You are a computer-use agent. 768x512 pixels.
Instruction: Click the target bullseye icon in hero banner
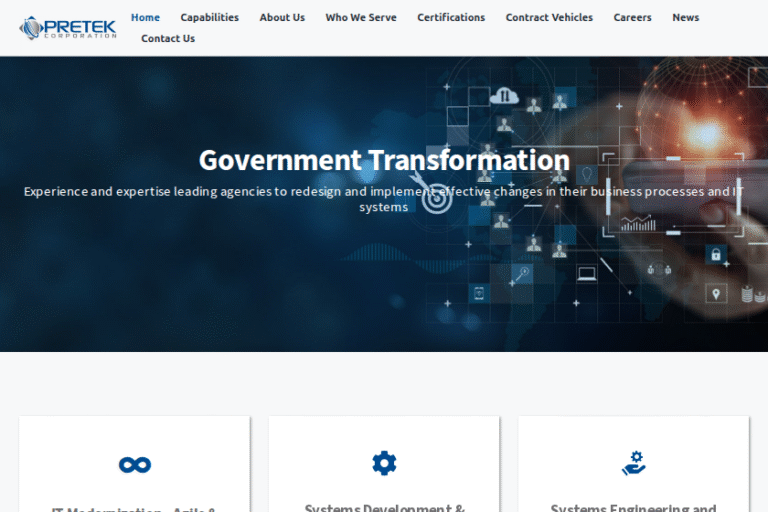(437, 198)
